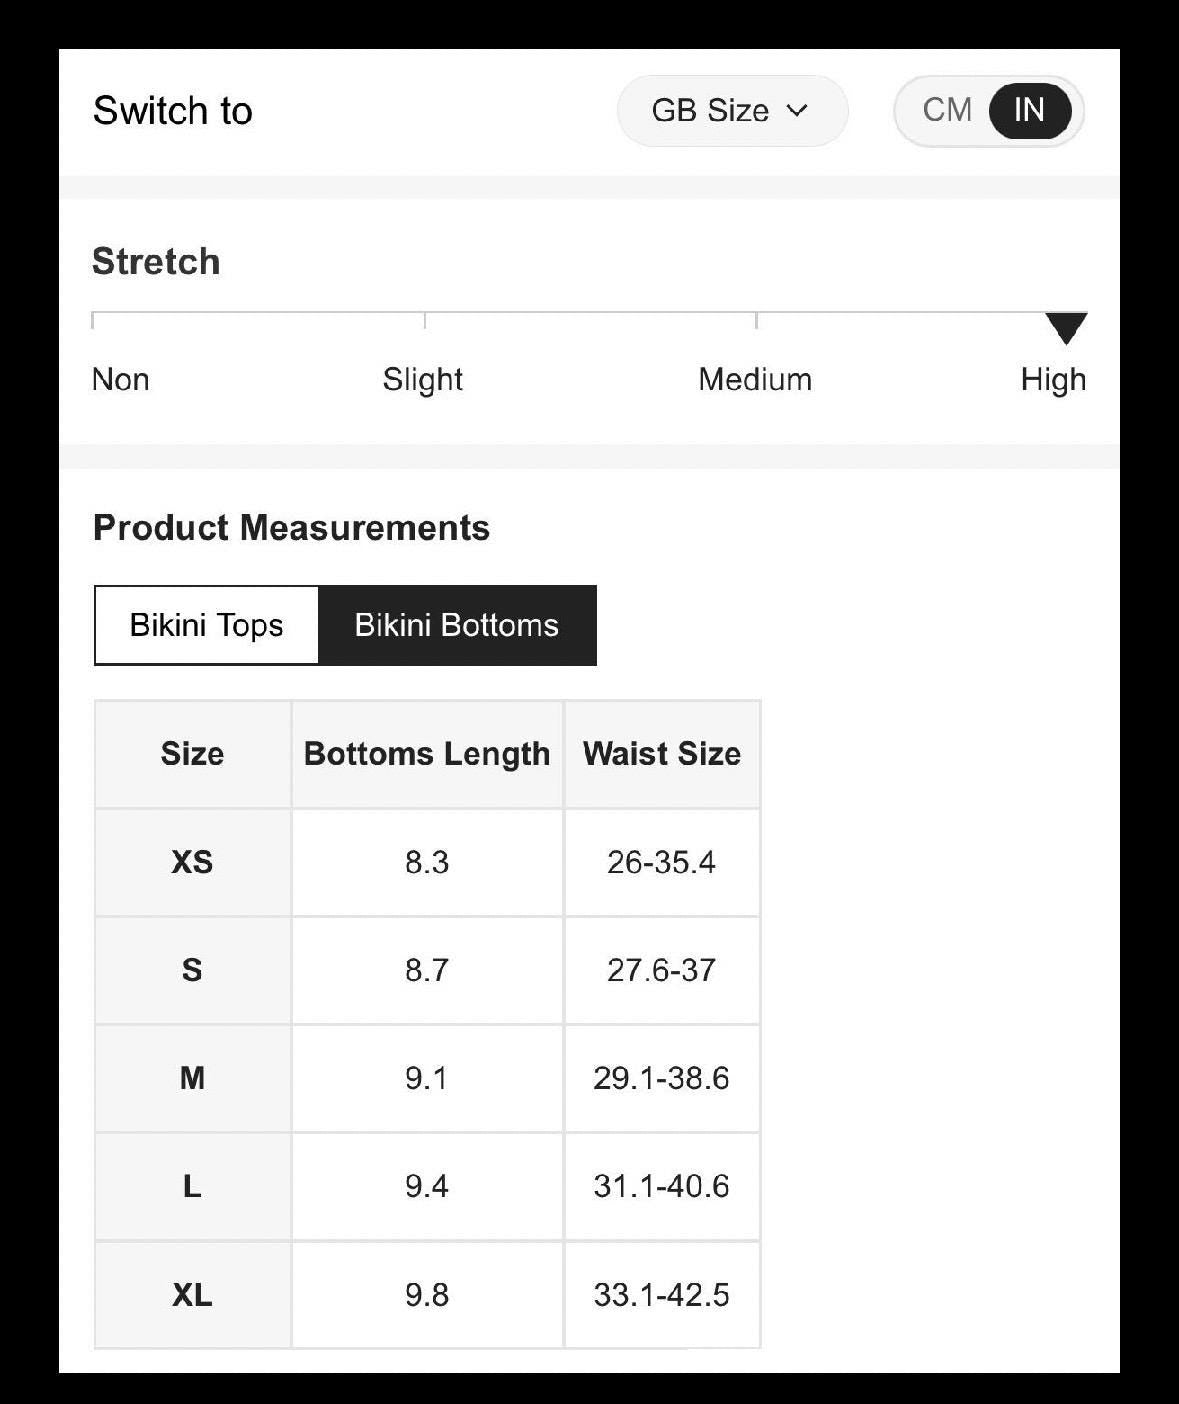Switch units to CM
1179x1404 pixels.
coord(947,110)
